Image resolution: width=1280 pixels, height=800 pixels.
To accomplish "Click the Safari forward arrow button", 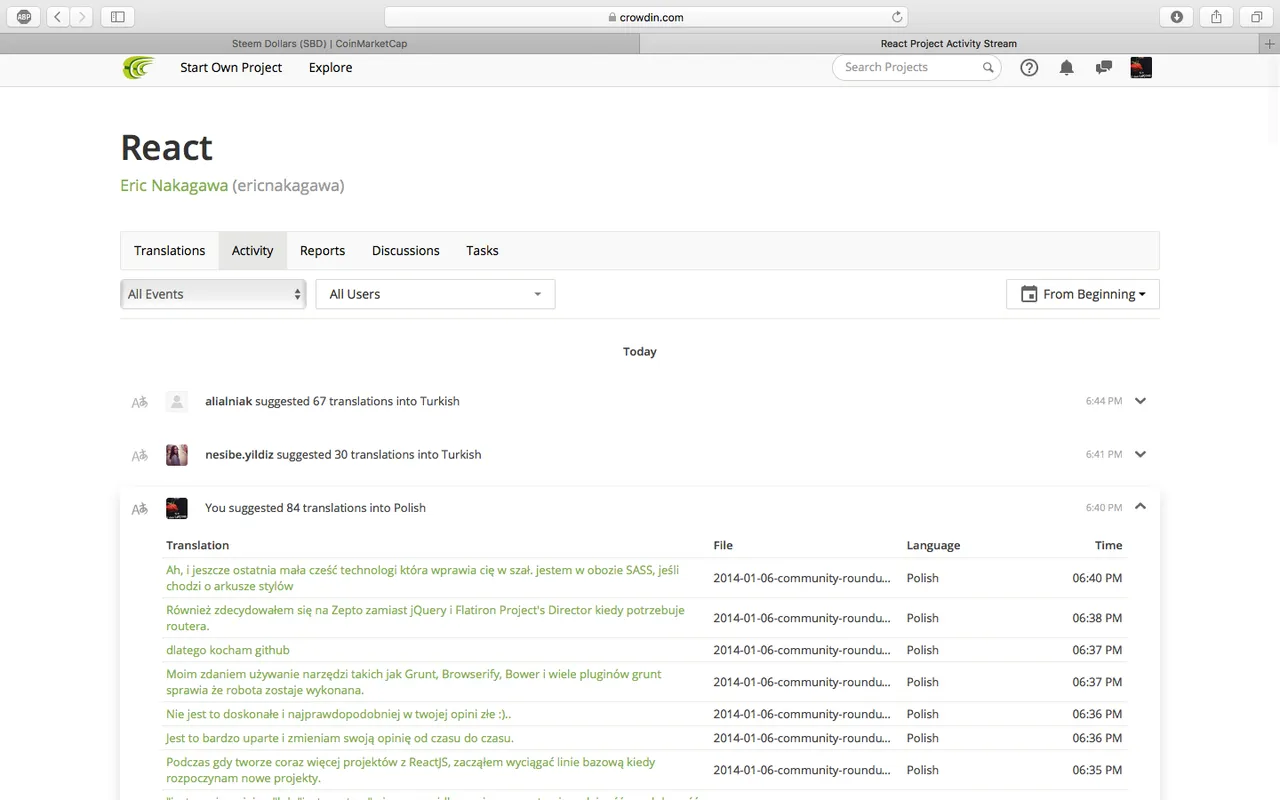I will (x=82, y=16).
